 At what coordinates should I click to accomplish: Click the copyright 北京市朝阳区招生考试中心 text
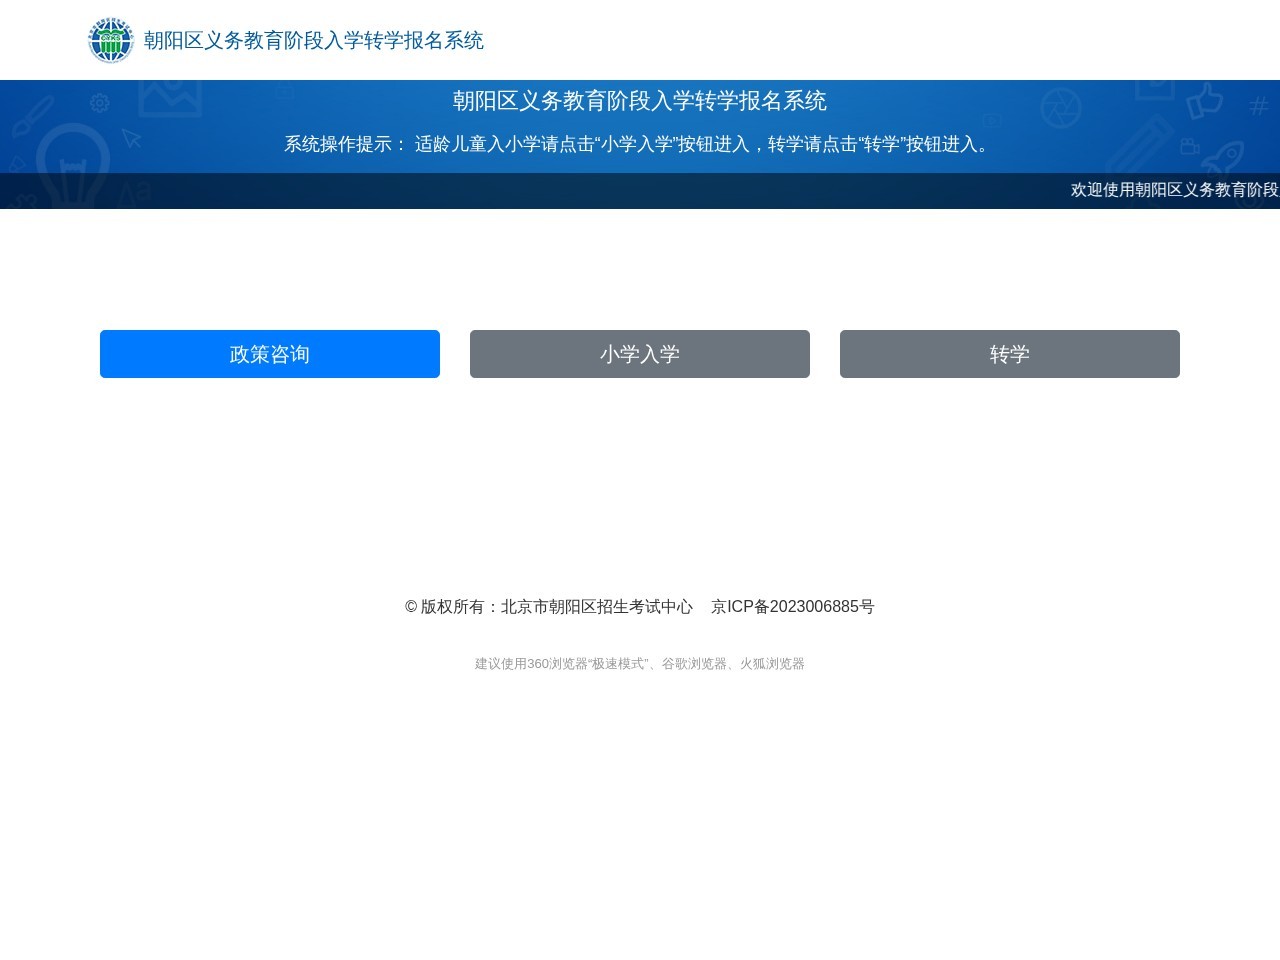(x=549, y=606)
